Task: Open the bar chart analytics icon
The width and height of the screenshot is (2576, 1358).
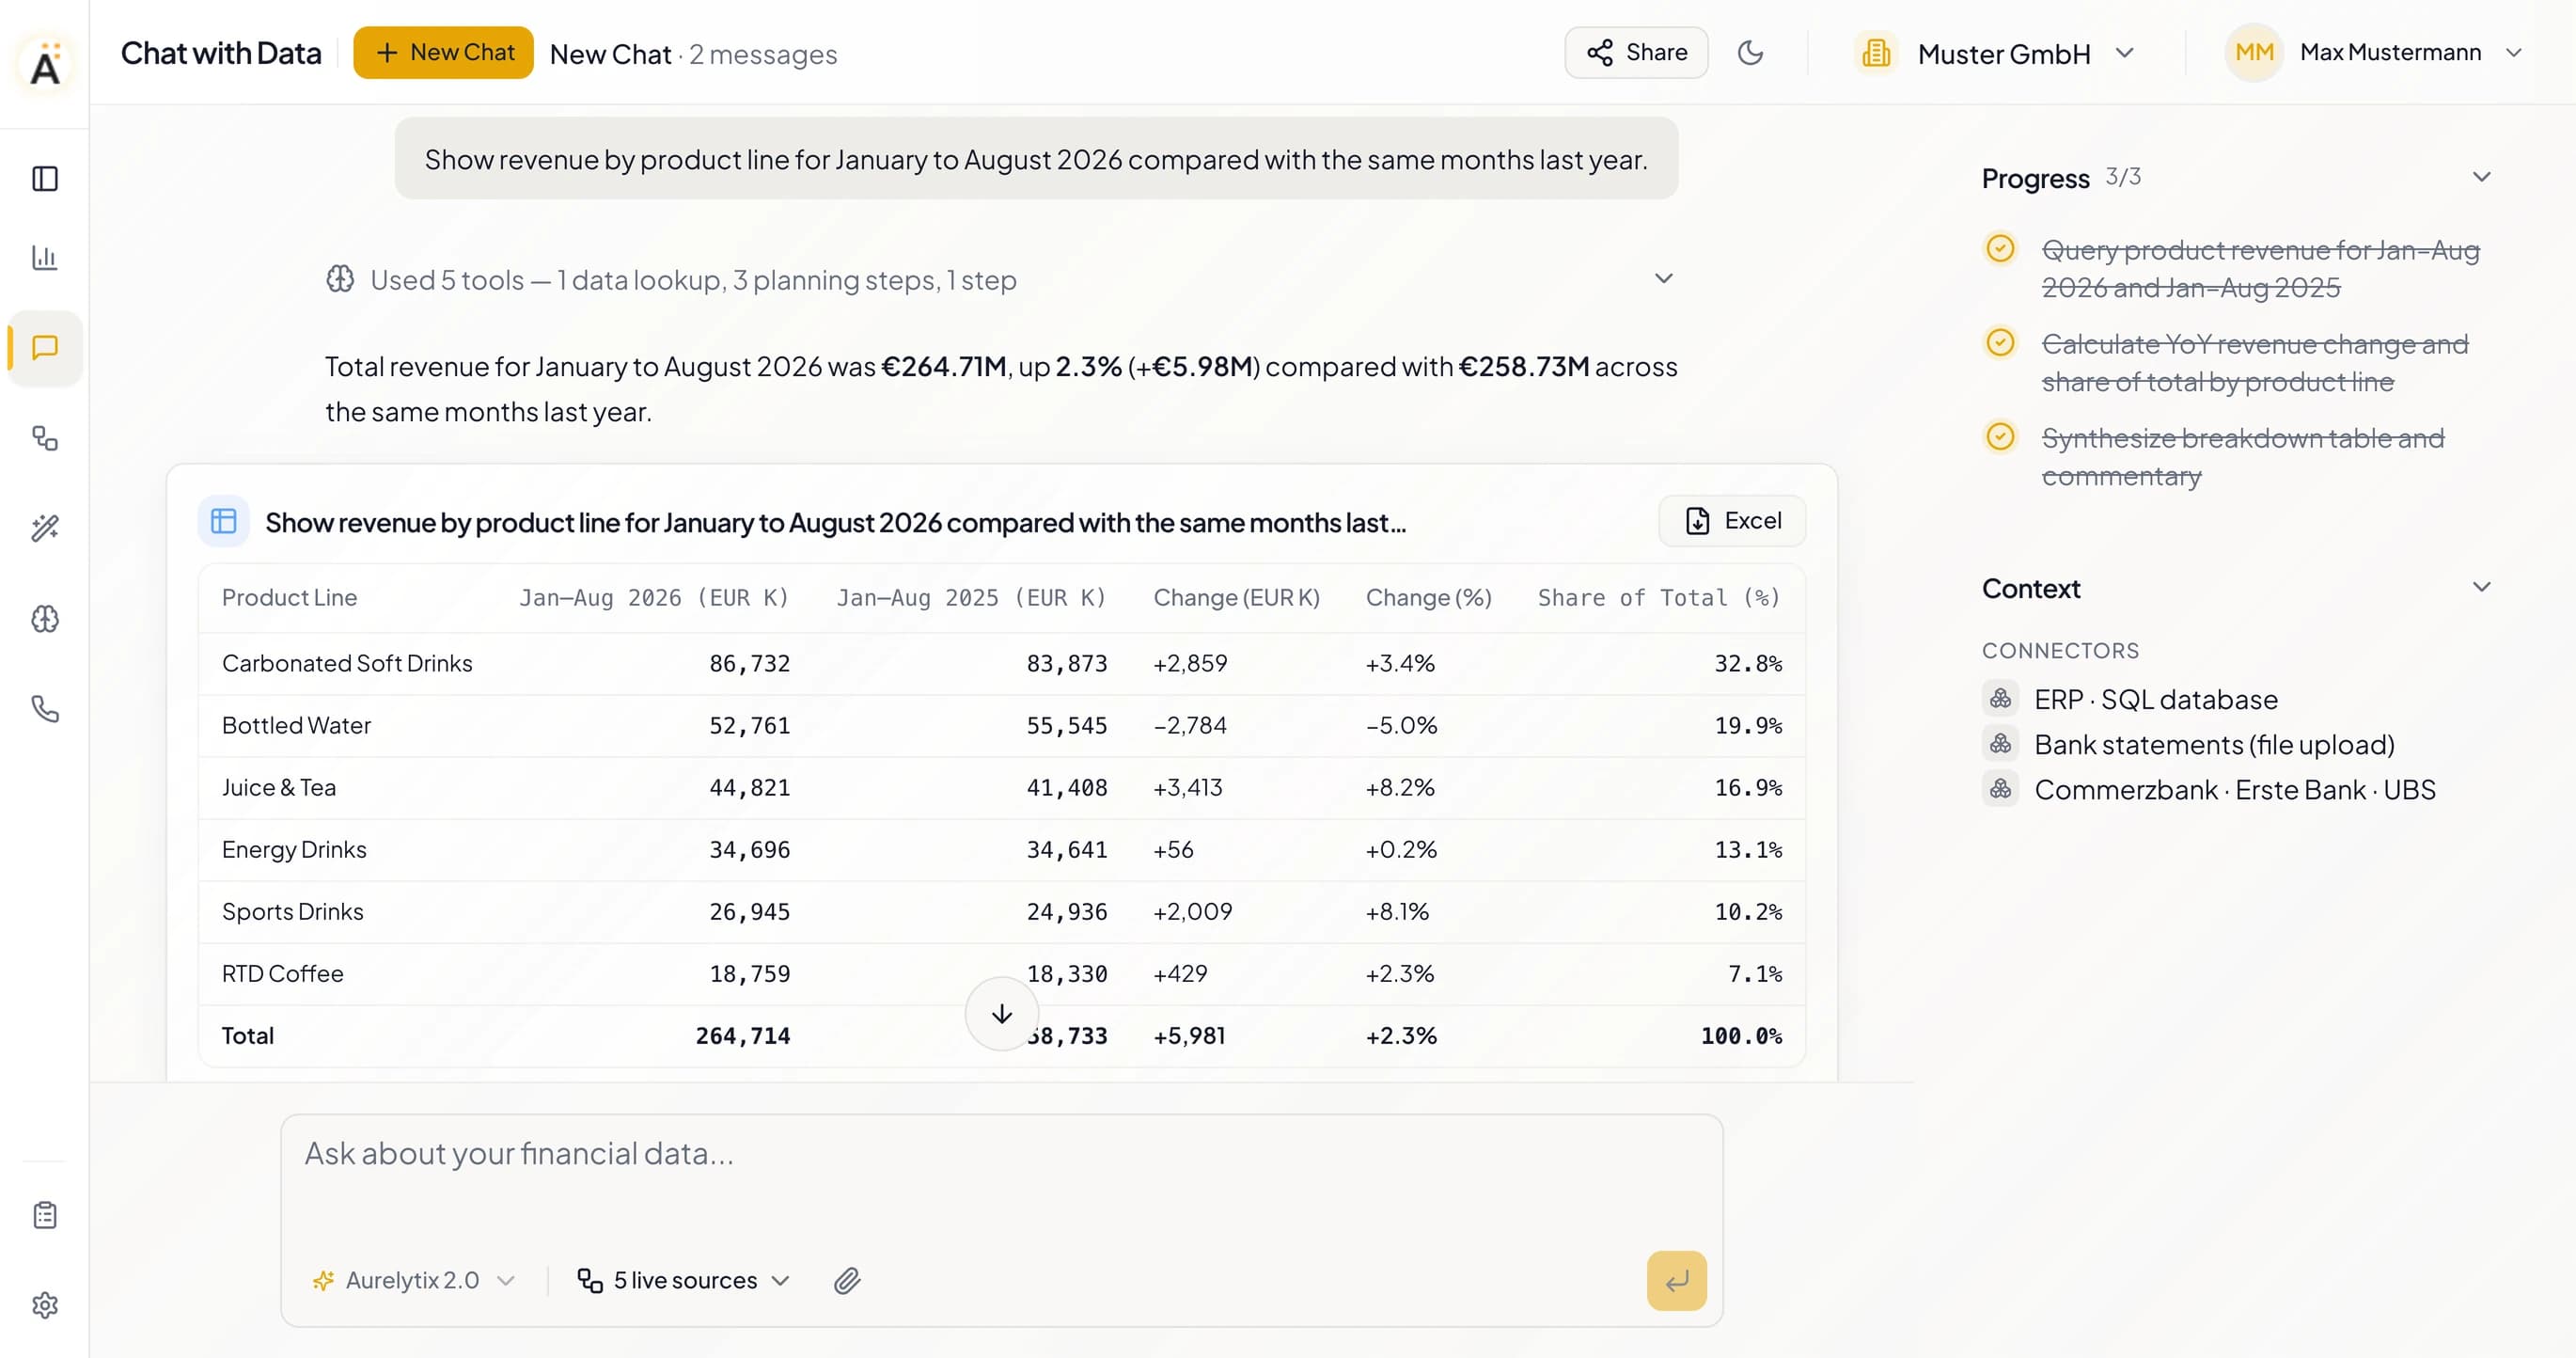Action: (45, 258)
